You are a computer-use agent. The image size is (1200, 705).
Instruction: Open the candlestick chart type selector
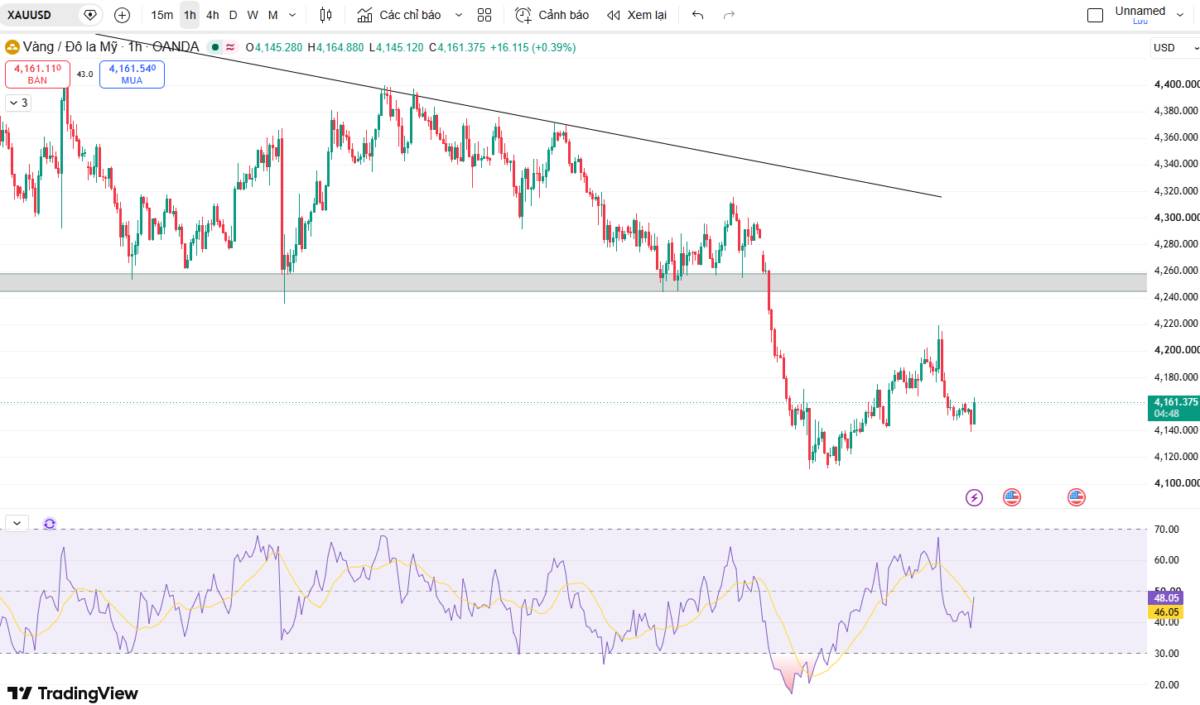(x=325, y=15)
